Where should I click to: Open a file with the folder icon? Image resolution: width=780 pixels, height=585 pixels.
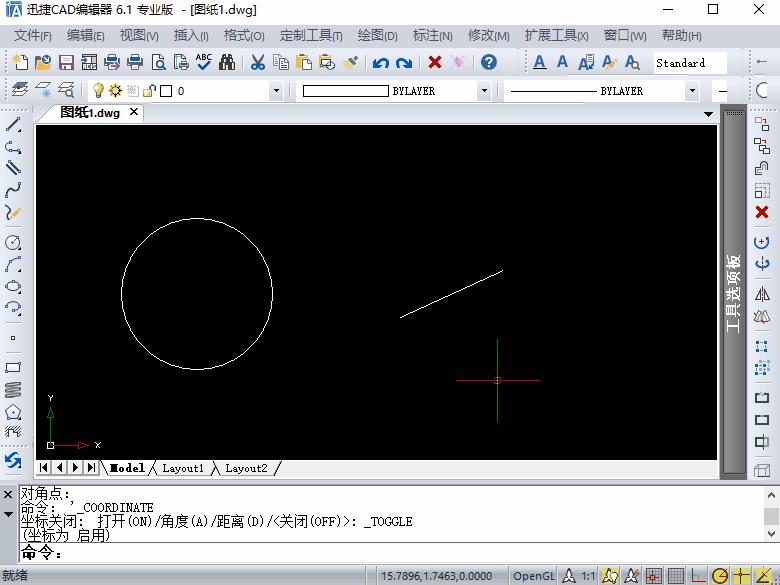[x=43, y=62]
